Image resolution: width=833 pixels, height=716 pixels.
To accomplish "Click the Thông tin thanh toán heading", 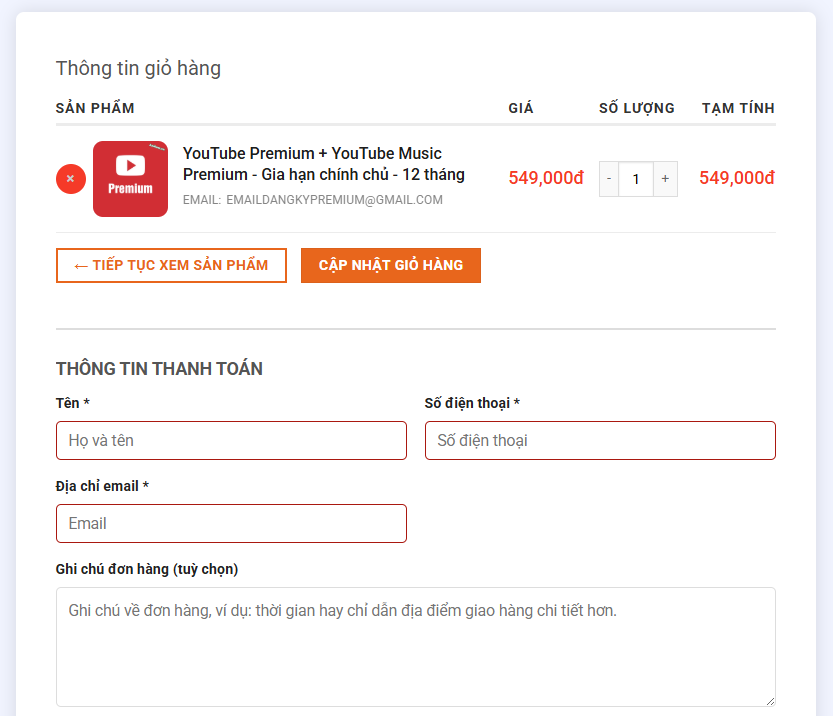I will 159,369.
